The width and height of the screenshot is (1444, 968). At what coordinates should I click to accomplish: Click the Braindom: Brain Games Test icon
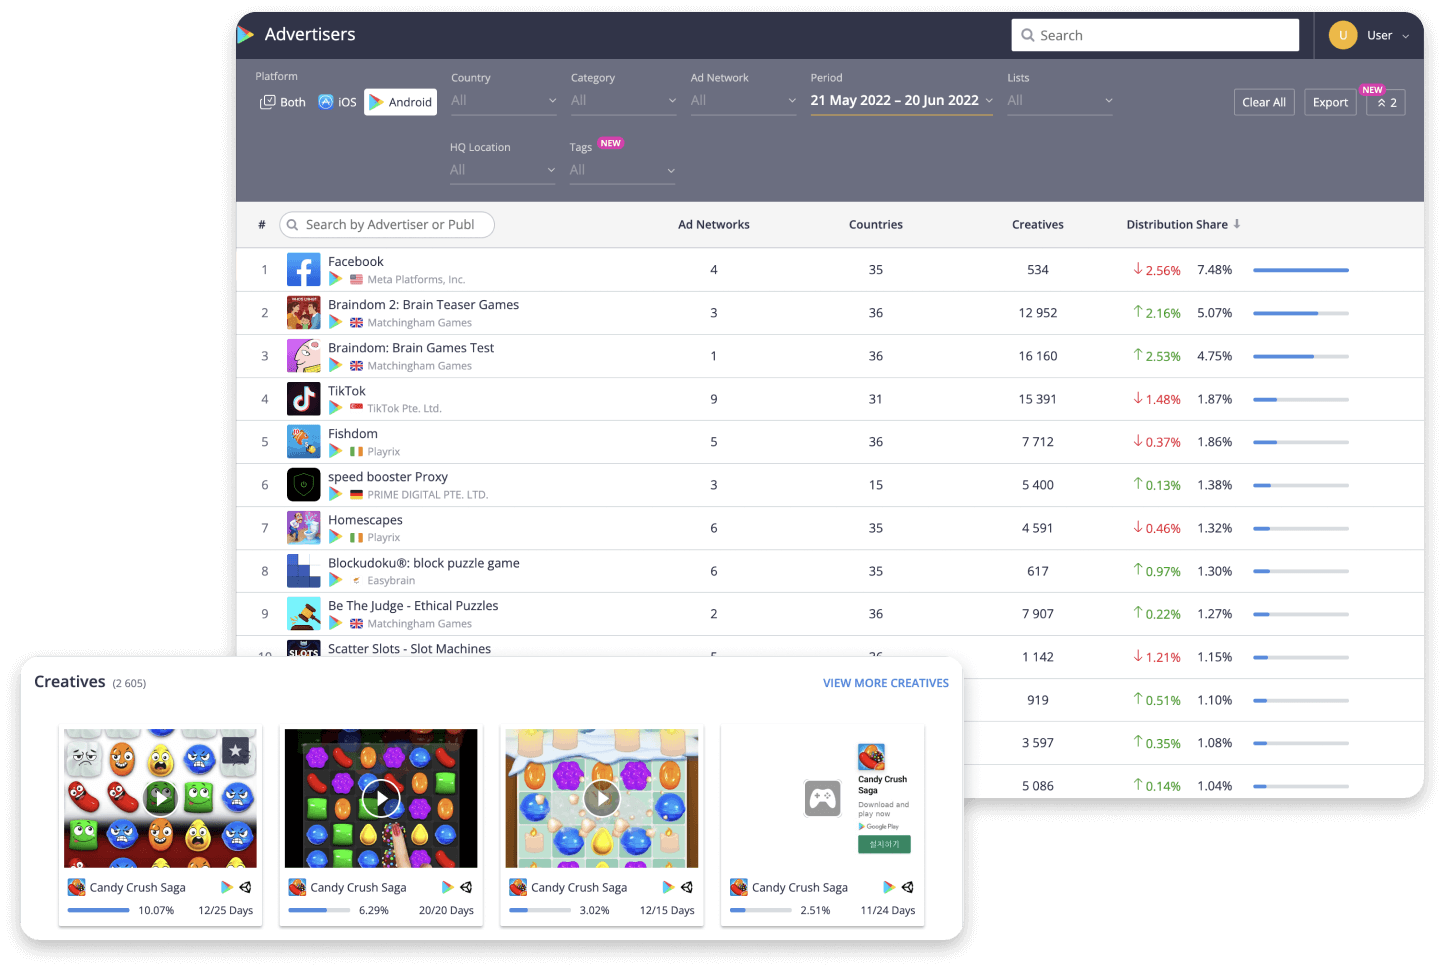pos(304,356)
